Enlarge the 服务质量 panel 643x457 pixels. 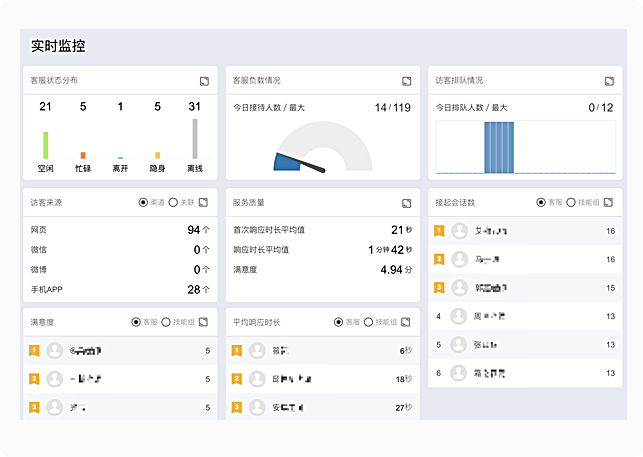406,202
